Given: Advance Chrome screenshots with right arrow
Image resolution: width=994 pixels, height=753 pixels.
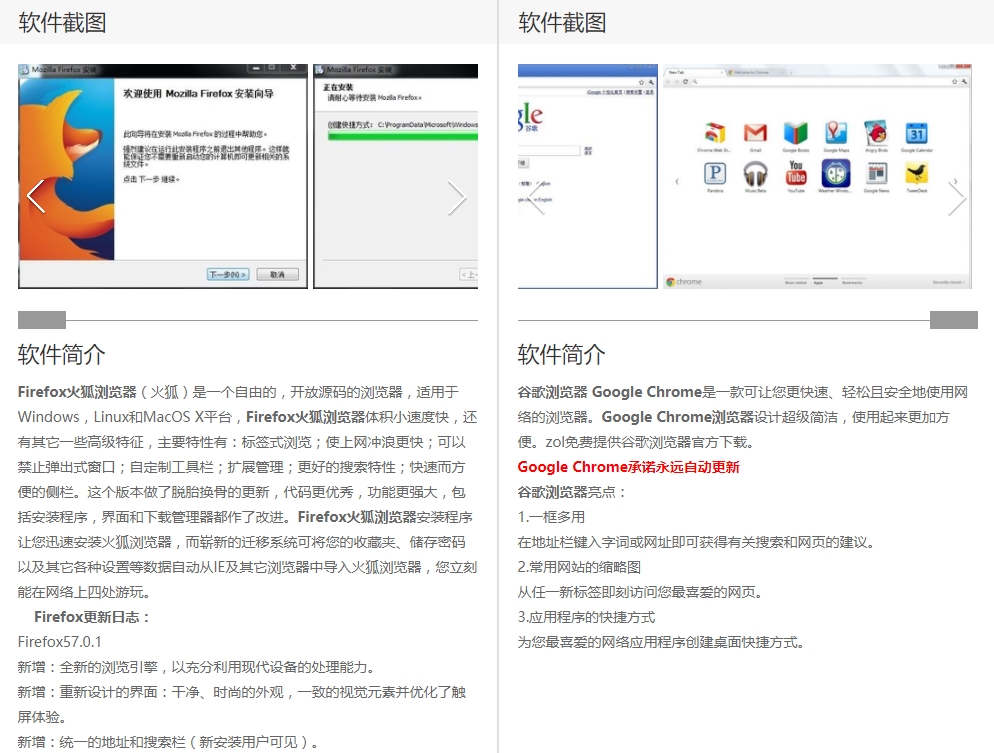Looking at the screenshot, I should [x=957, y=198].
